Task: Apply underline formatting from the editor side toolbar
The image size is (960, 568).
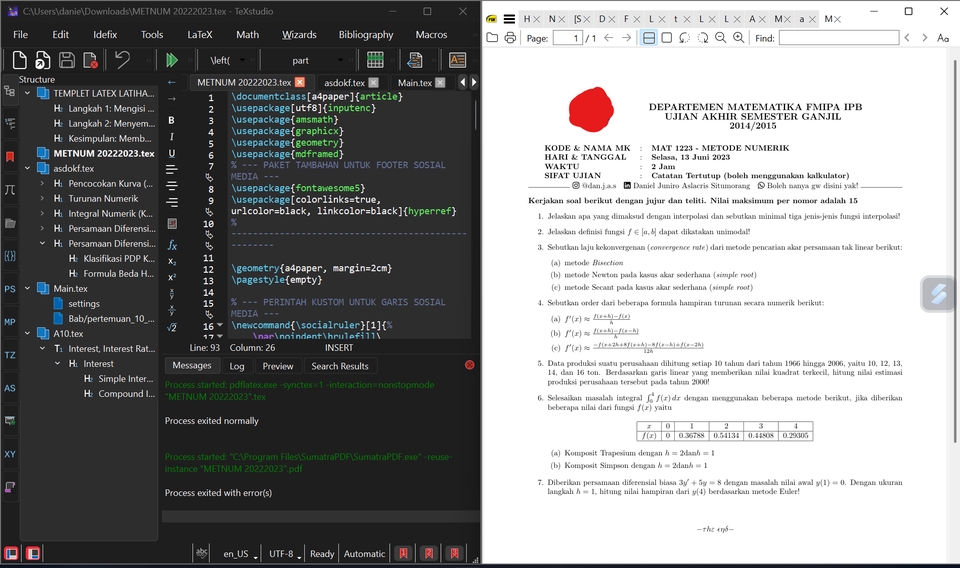Action: pyautogui.click(x=171, y=153)
